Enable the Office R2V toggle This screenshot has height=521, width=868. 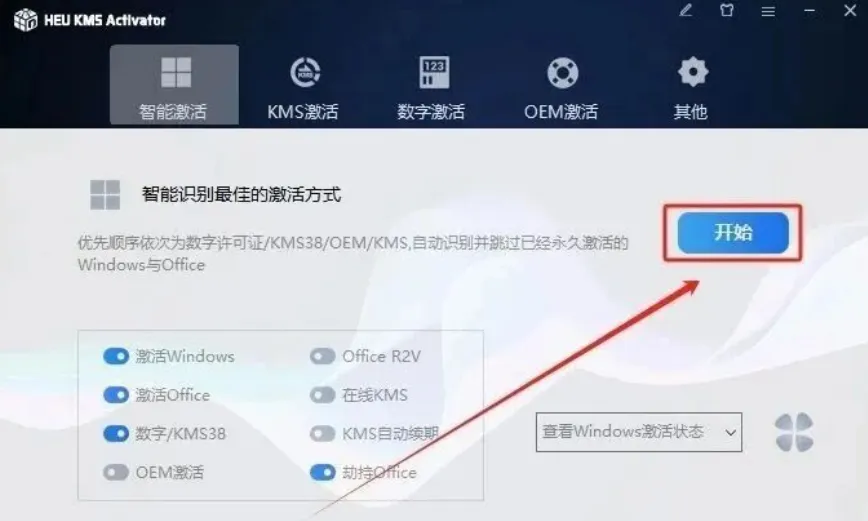(x=323, y=356)
